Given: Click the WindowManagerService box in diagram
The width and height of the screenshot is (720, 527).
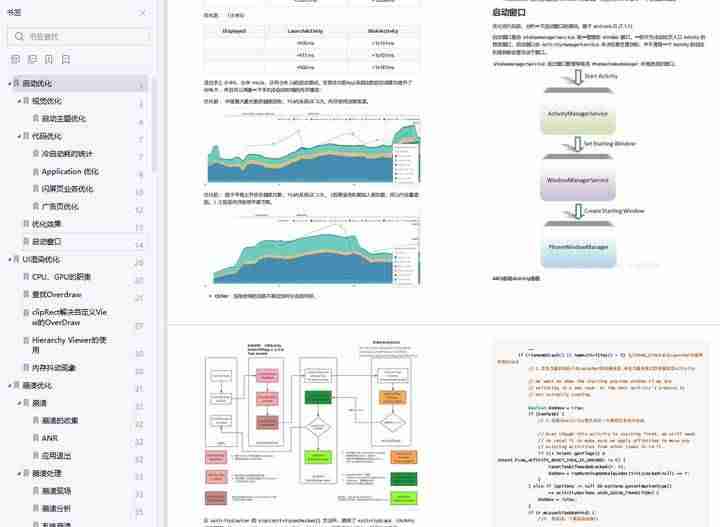Looking at the screenshot, I should pos(578,185).
